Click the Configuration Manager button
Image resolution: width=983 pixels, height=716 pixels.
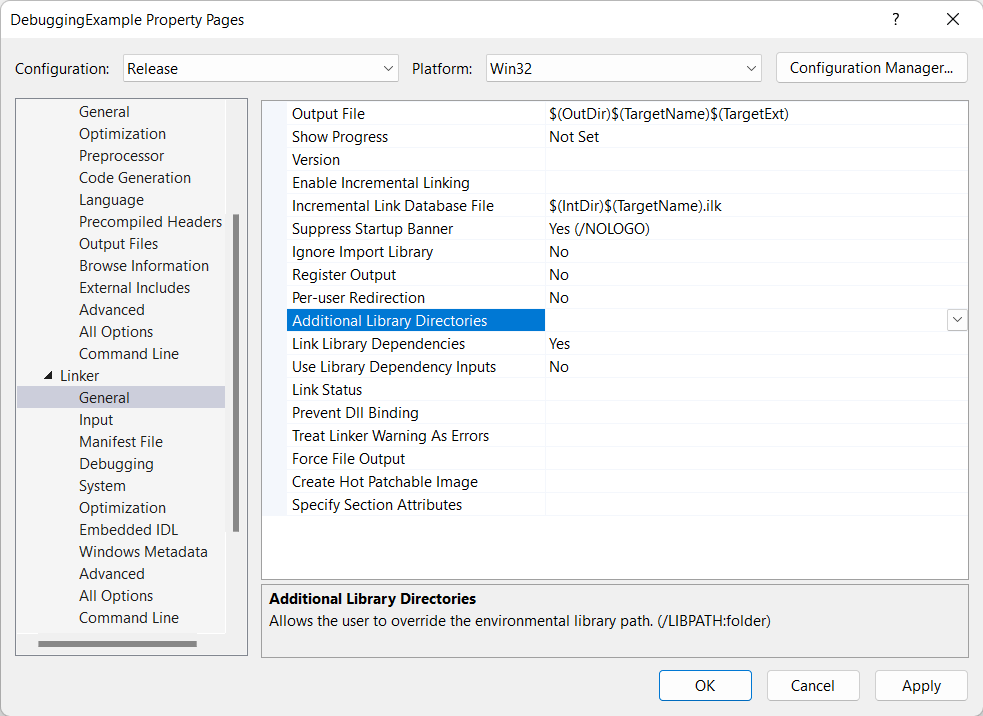871,68
